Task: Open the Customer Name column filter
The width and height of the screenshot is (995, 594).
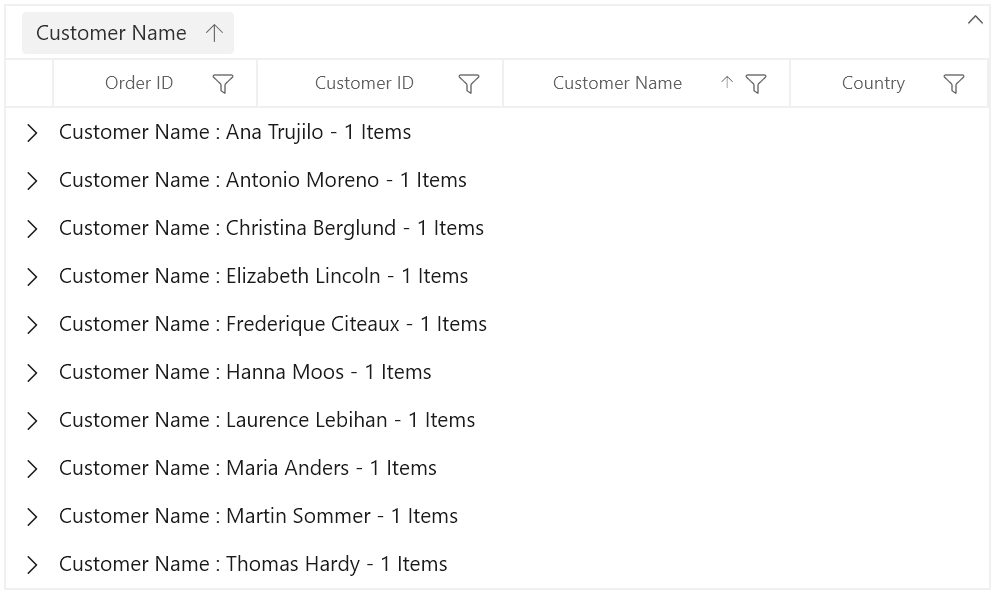Action: click(x=756, y=84)
